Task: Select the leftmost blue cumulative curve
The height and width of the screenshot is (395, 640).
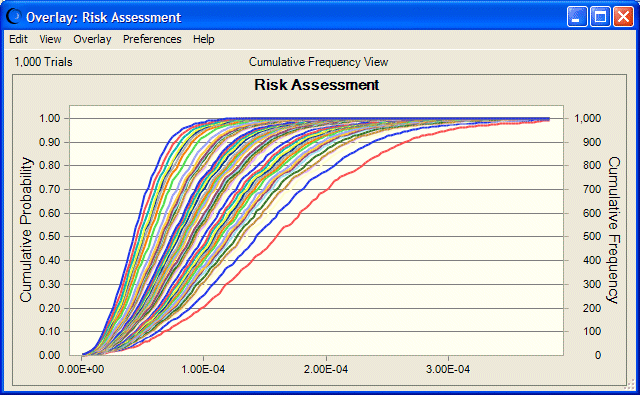Action: tap(141, 212)
